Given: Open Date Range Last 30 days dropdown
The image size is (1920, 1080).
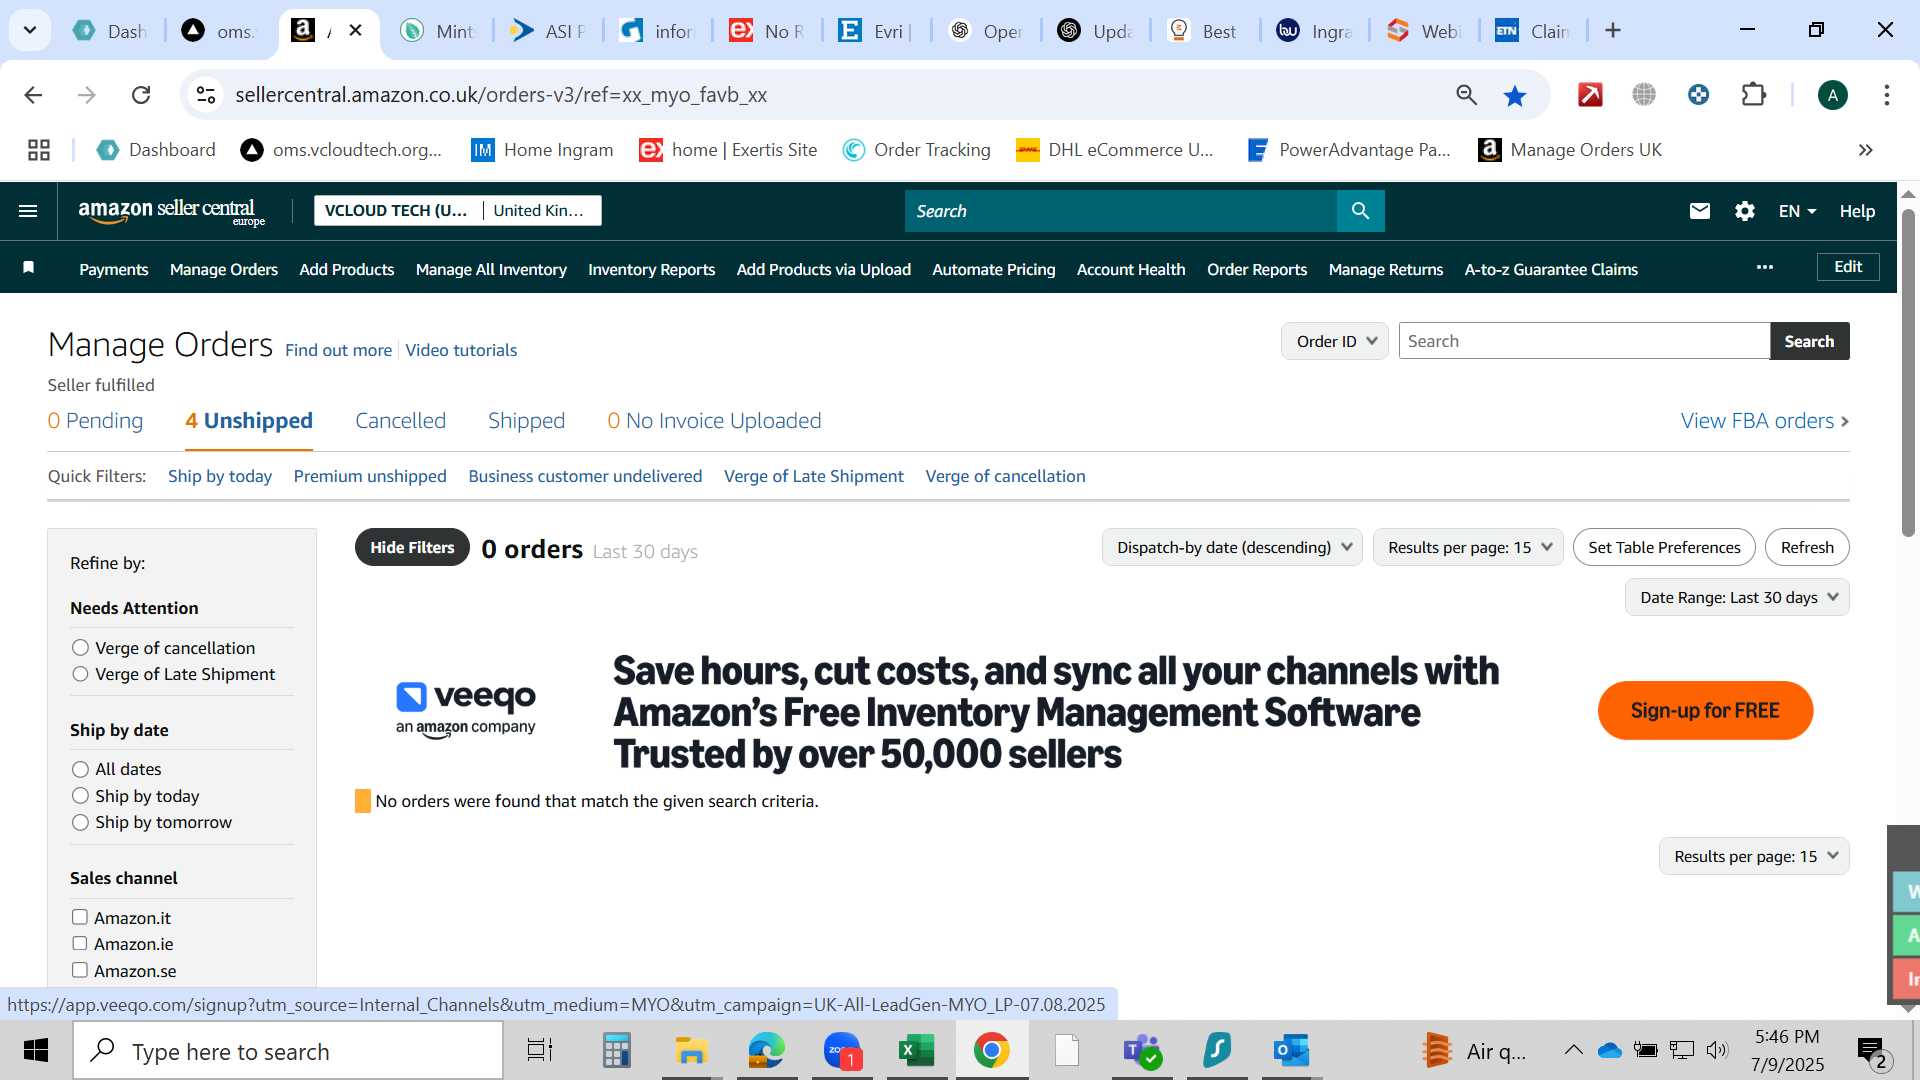Looking at the screenshot, I should pyautogui.click(x=1737, y=597).
